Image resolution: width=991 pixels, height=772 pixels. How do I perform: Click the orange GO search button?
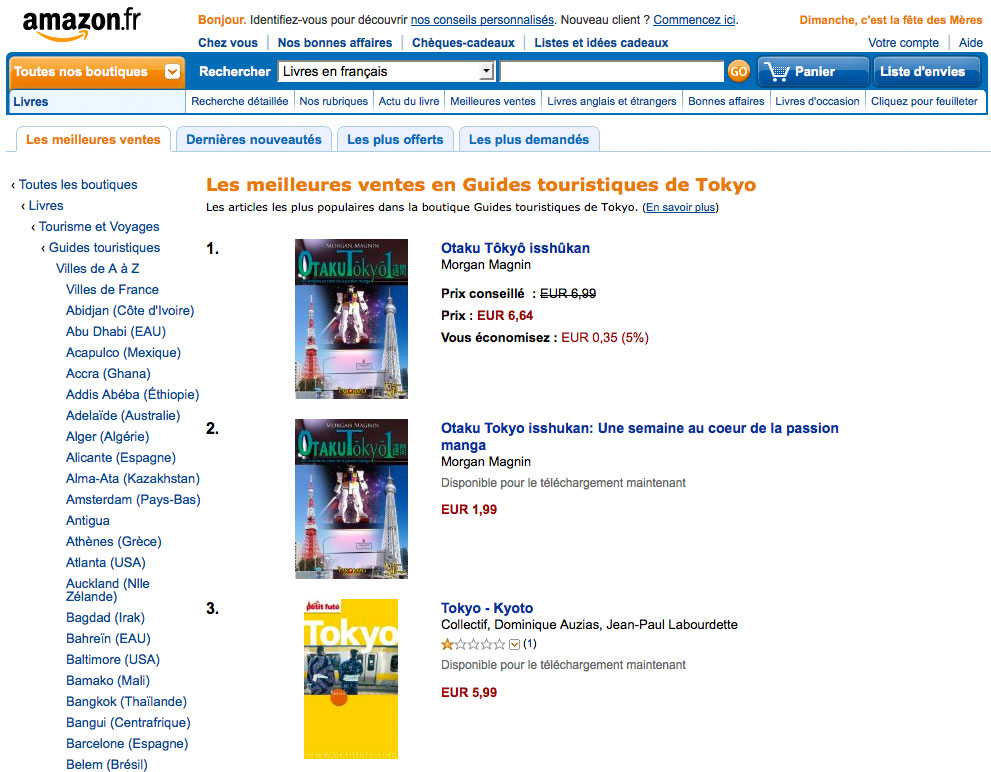pos(738,71)
